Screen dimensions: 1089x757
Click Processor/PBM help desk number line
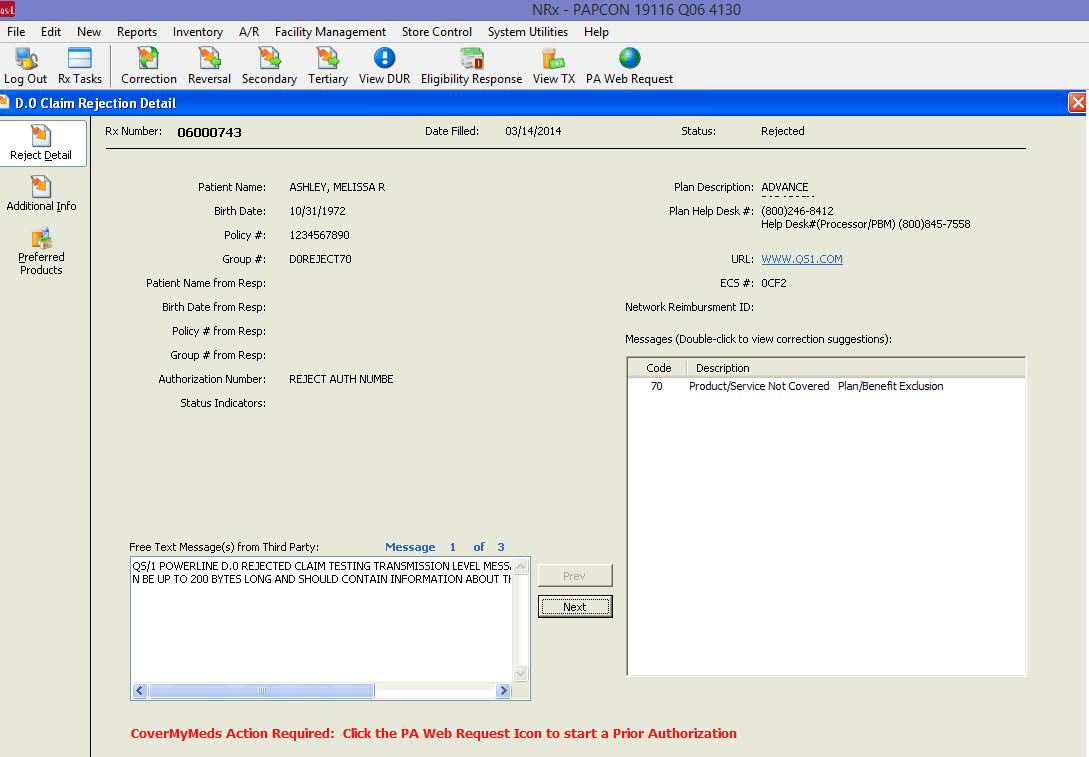865,224
